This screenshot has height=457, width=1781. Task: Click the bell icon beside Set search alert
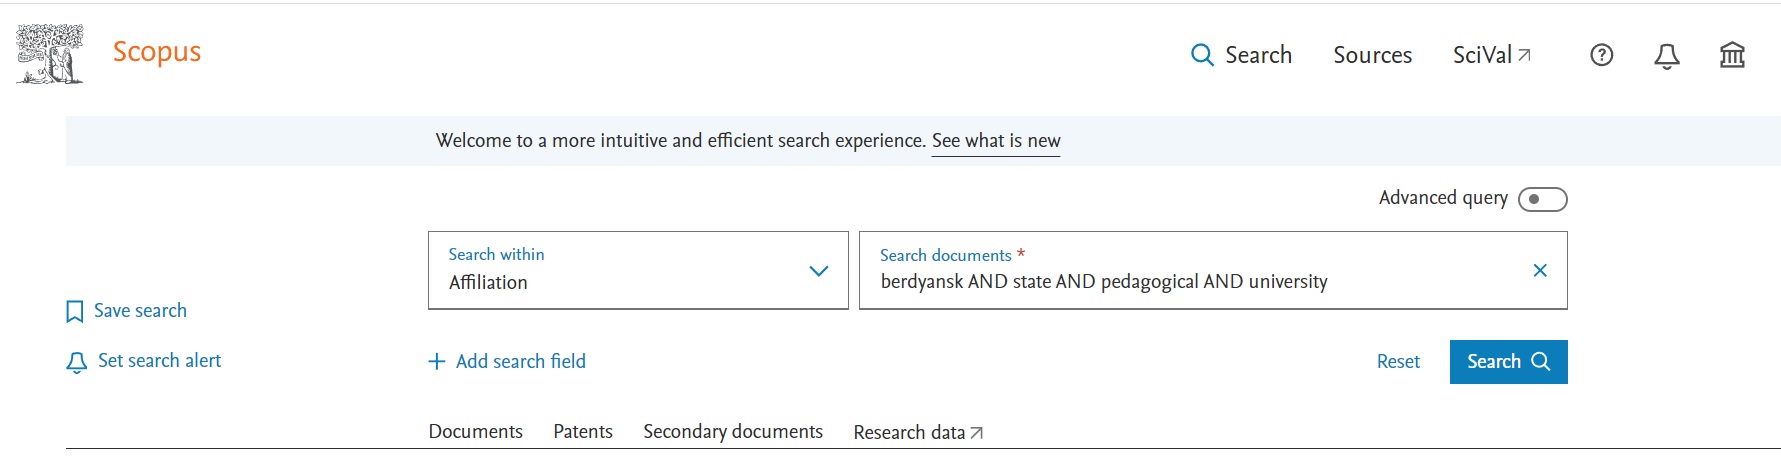pyautogui.click(x=76, y=362)
